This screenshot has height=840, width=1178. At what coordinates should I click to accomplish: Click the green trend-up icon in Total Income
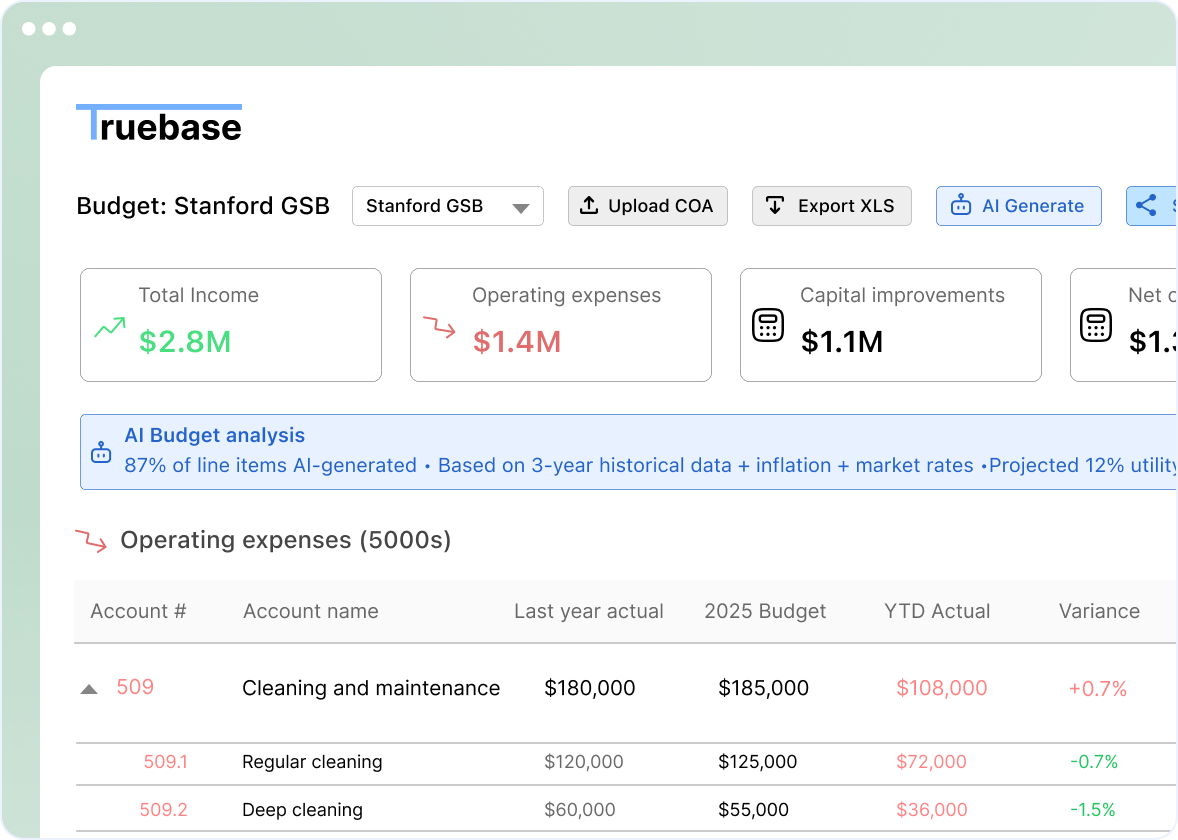110,328
